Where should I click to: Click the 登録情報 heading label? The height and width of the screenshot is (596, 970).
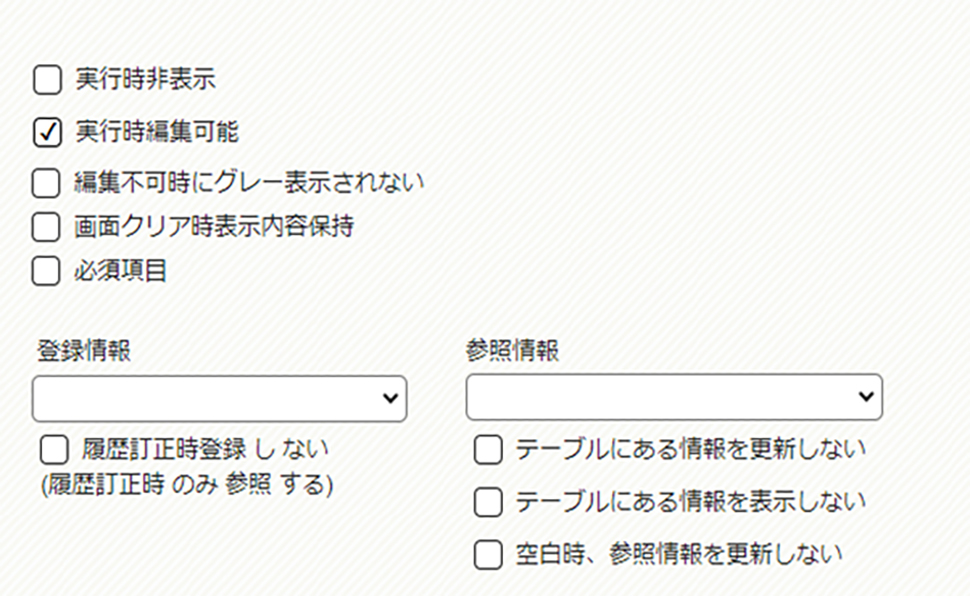coord(84,351)
